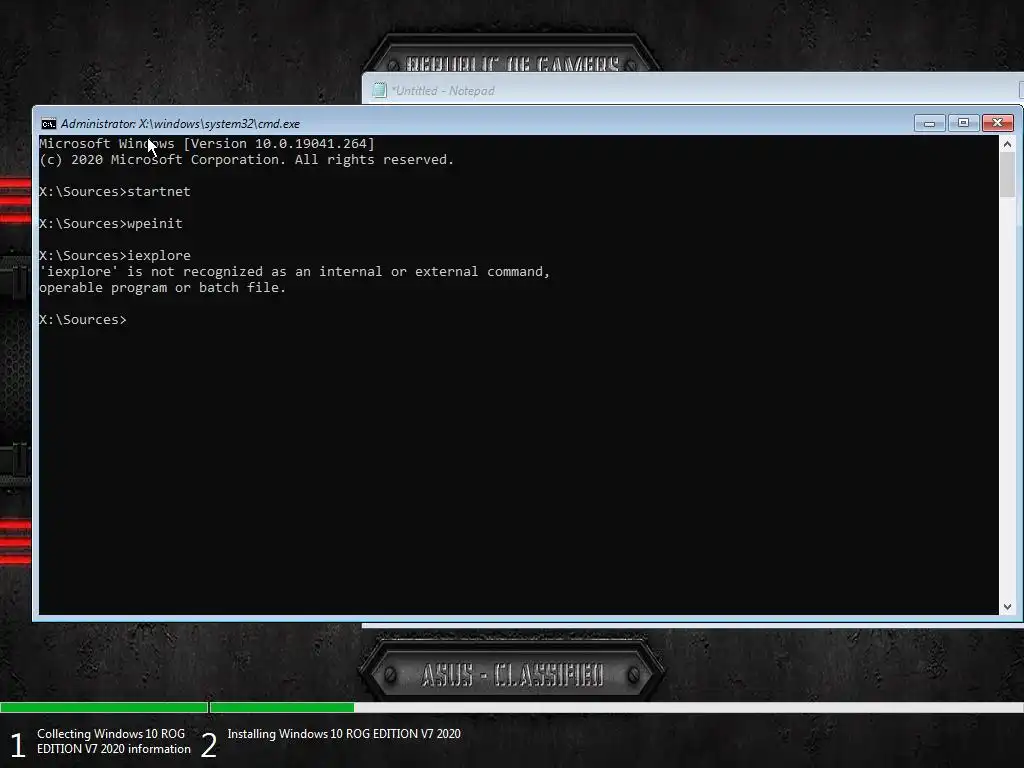1024x768 pixels.
Task: Close the Administrator cmd.exe window
Action: click(998, 123)
